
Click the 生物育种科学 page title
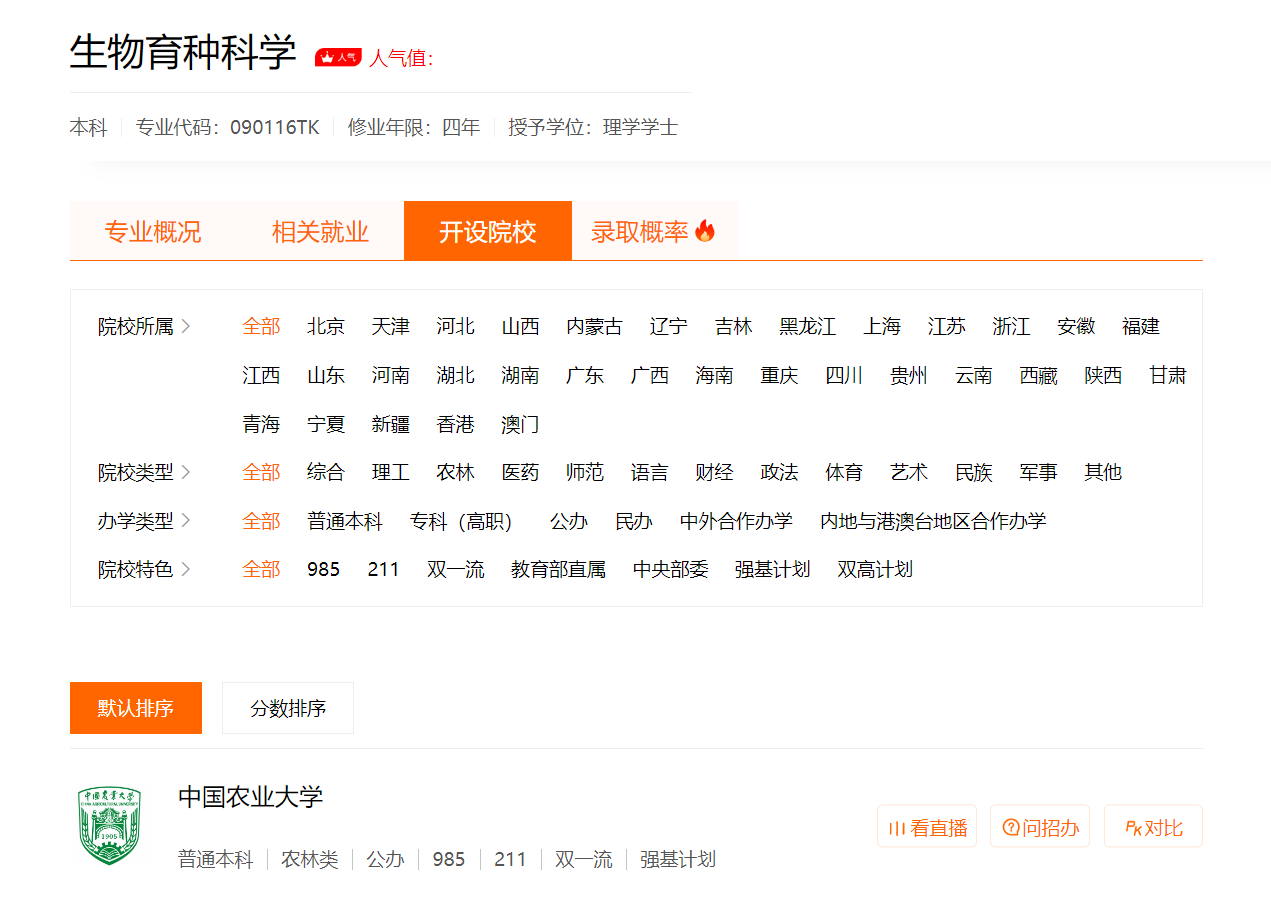coord(183,52)
